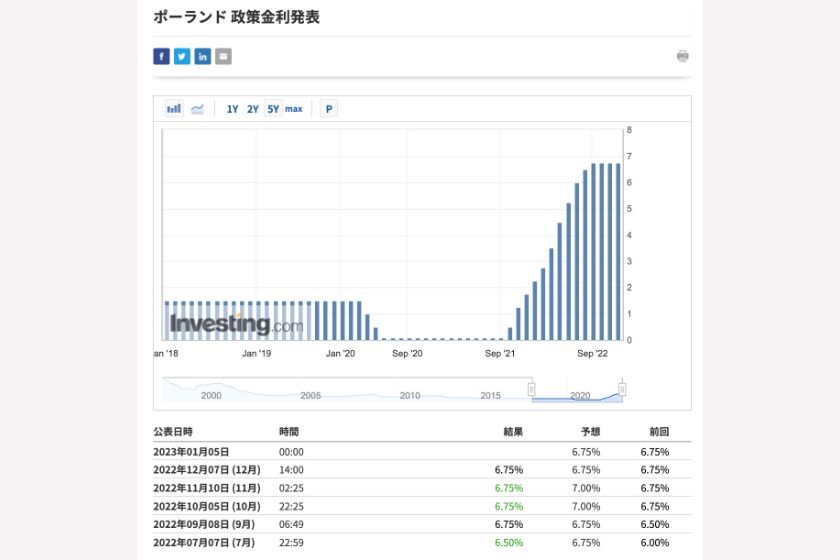Click the 2023年01月05日 row date
The width and height of the screenshot is (840, 560).
(x=191, y=452)
